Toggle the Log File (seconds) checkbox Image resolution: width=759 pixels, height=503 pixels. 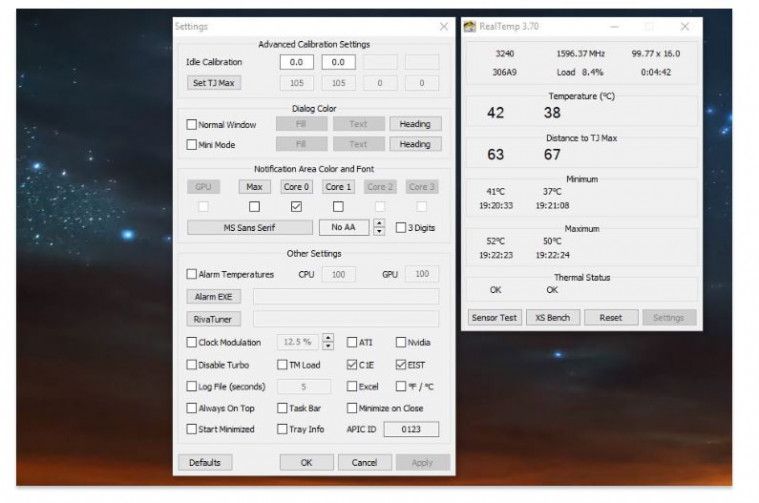(192, 386)
